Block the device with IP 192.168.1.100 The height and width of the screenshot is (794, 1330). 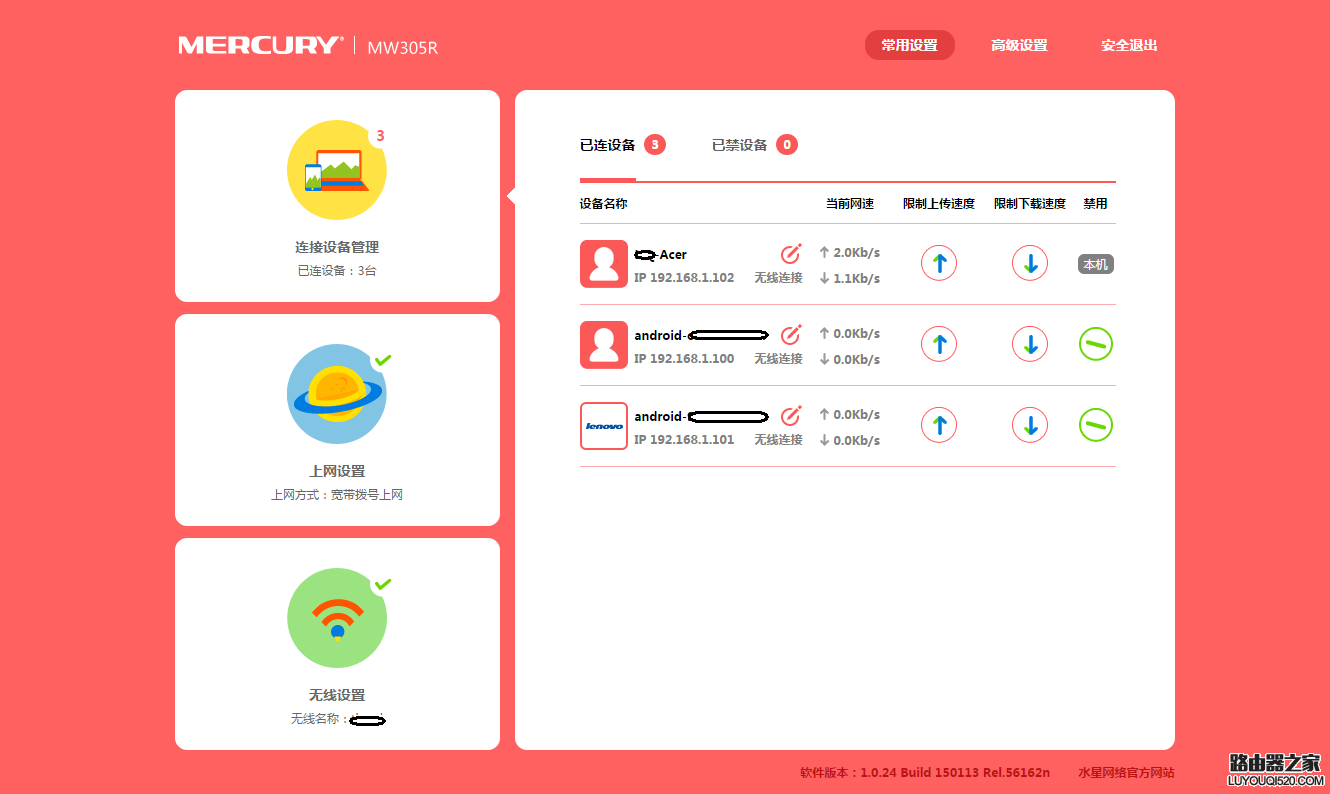[x=1096, y=344]
